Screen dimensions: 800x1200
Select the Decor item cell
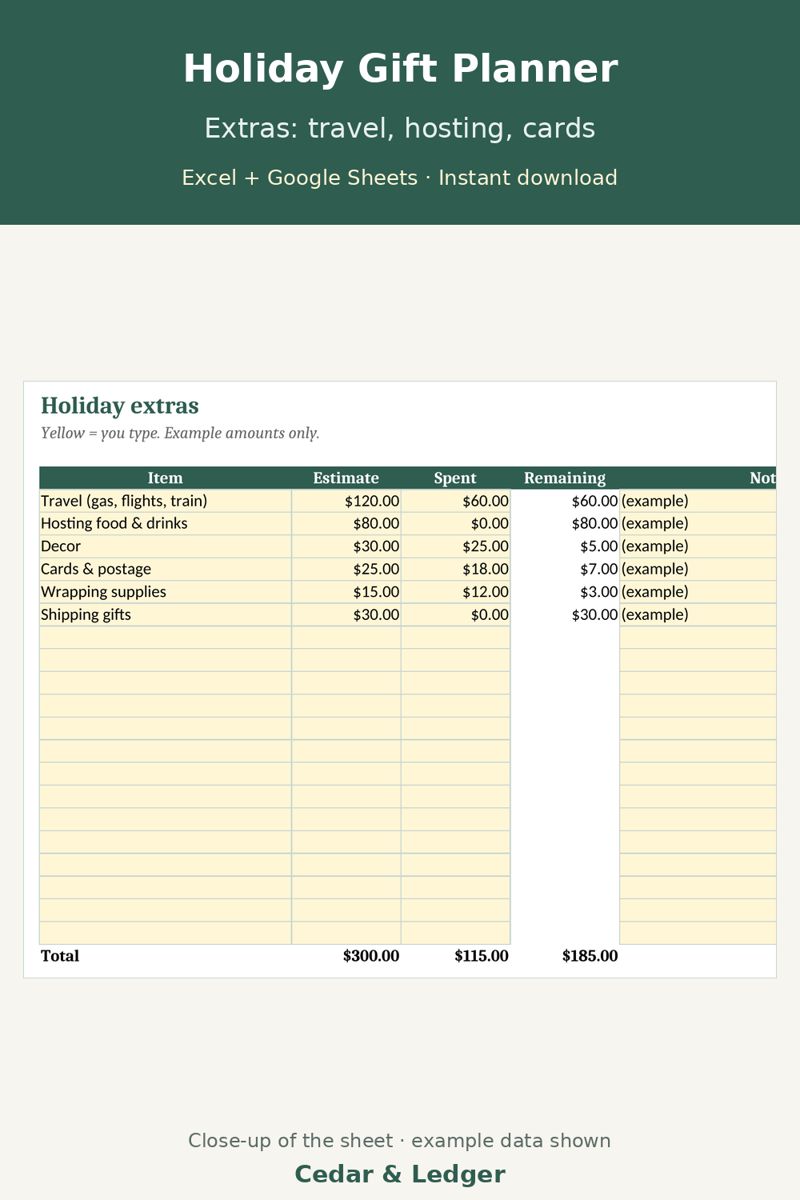tap(166, 547)
